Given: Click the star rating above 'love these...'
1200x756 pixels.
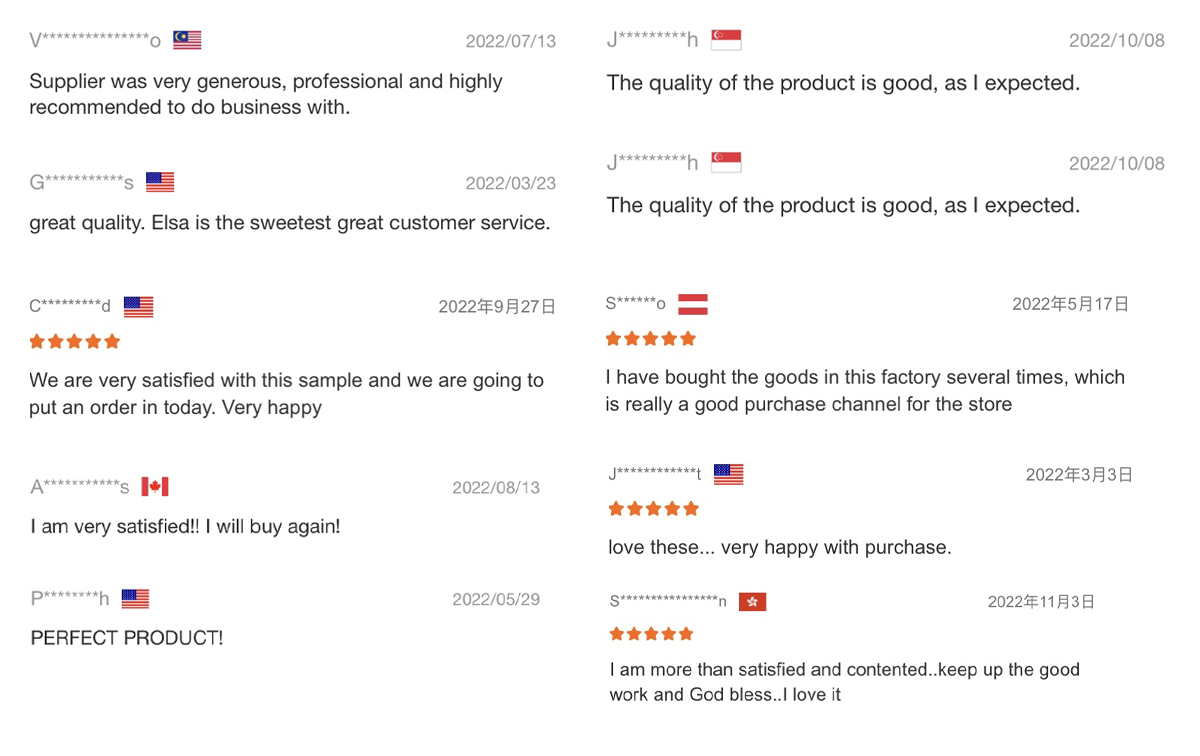Looking at the screenshot, I should point(654,509).
